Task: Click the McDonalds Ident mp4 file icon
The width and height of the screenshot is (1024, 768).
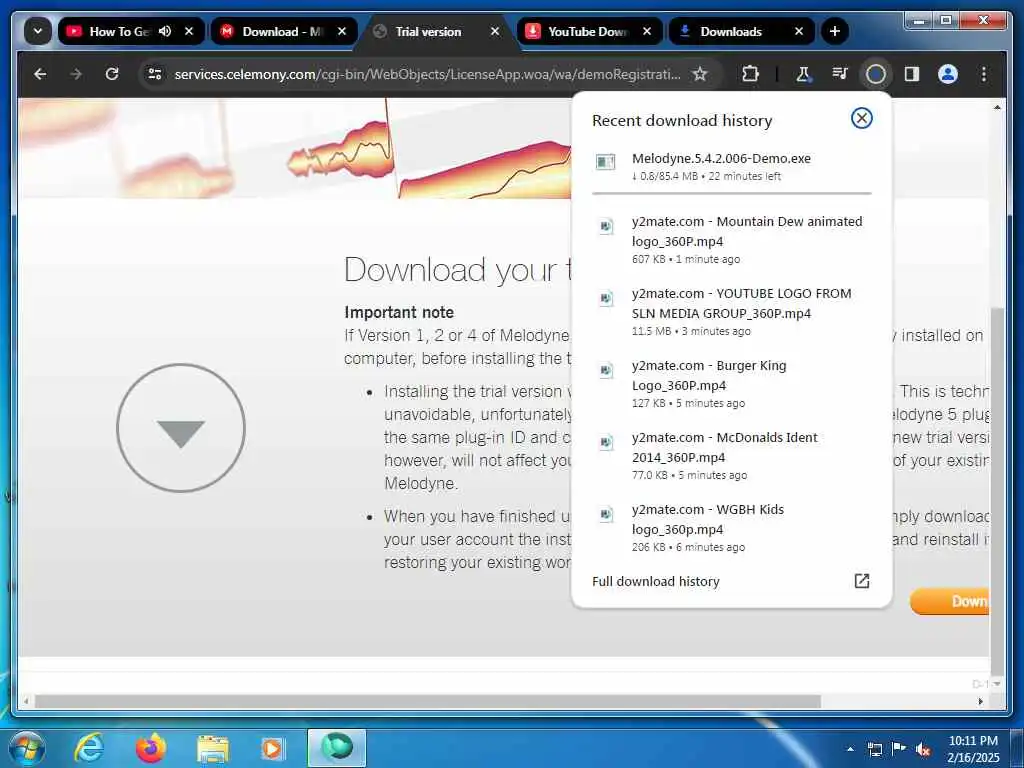Action: [x=606, y=442]
